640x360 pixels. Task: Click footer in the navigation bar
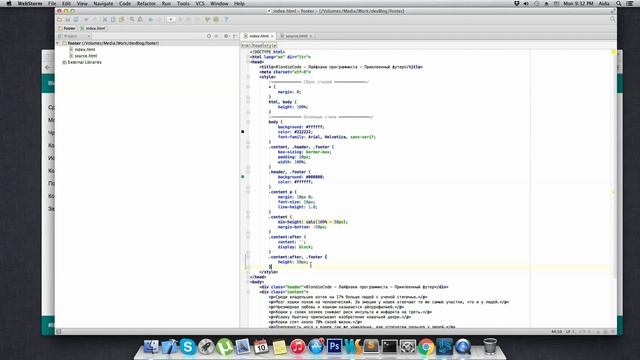[x=67, y=28]
